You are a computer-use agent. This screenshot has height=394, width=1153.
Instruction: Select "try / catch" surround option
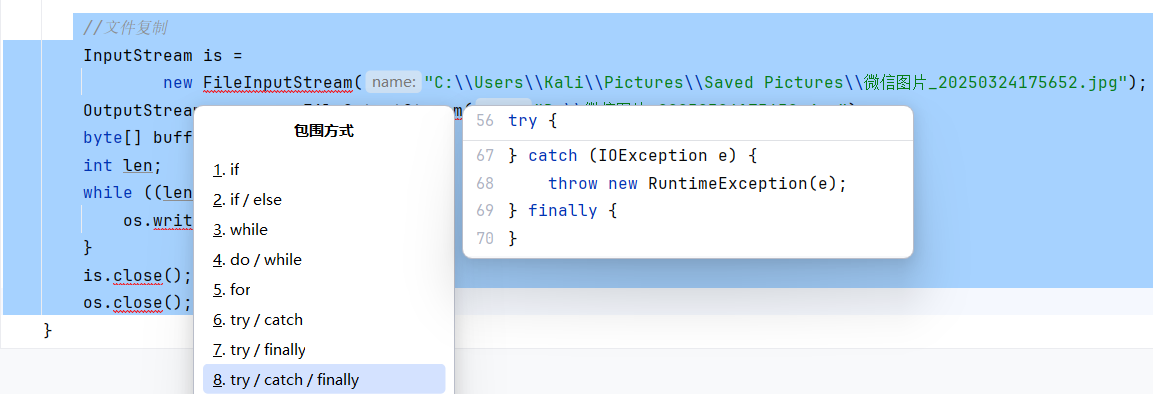click(x=324, y=320)
